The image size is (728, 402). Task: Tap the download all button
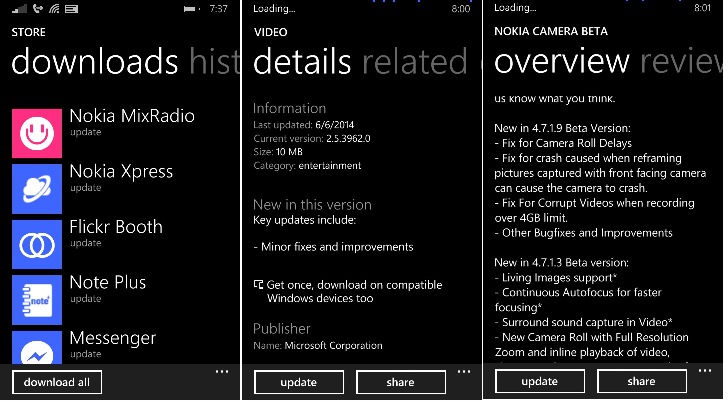pyautogui.click(x=57, y=382)
